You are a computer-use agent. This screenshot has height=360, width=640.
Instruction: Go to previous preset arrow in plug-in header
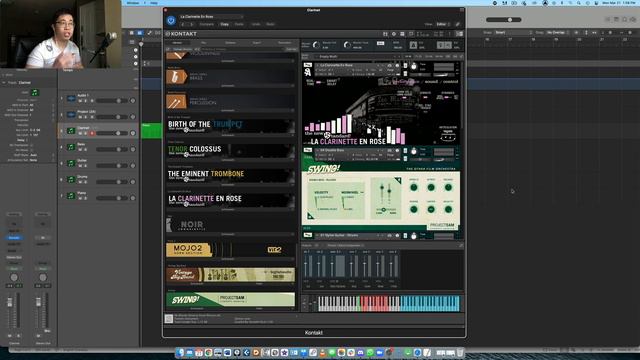[183, 24]
